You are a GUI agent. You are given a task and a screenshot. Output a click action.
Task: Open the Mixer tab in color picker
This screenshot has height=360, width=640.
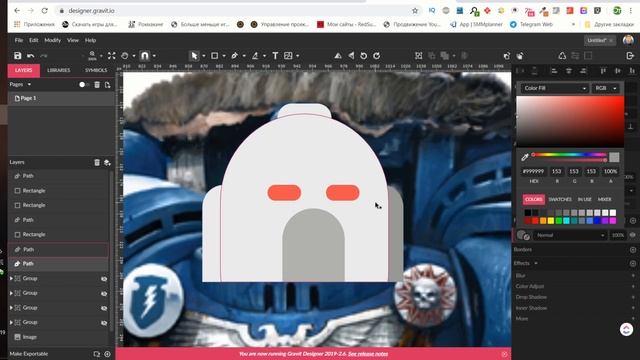(x=604, y=199)
